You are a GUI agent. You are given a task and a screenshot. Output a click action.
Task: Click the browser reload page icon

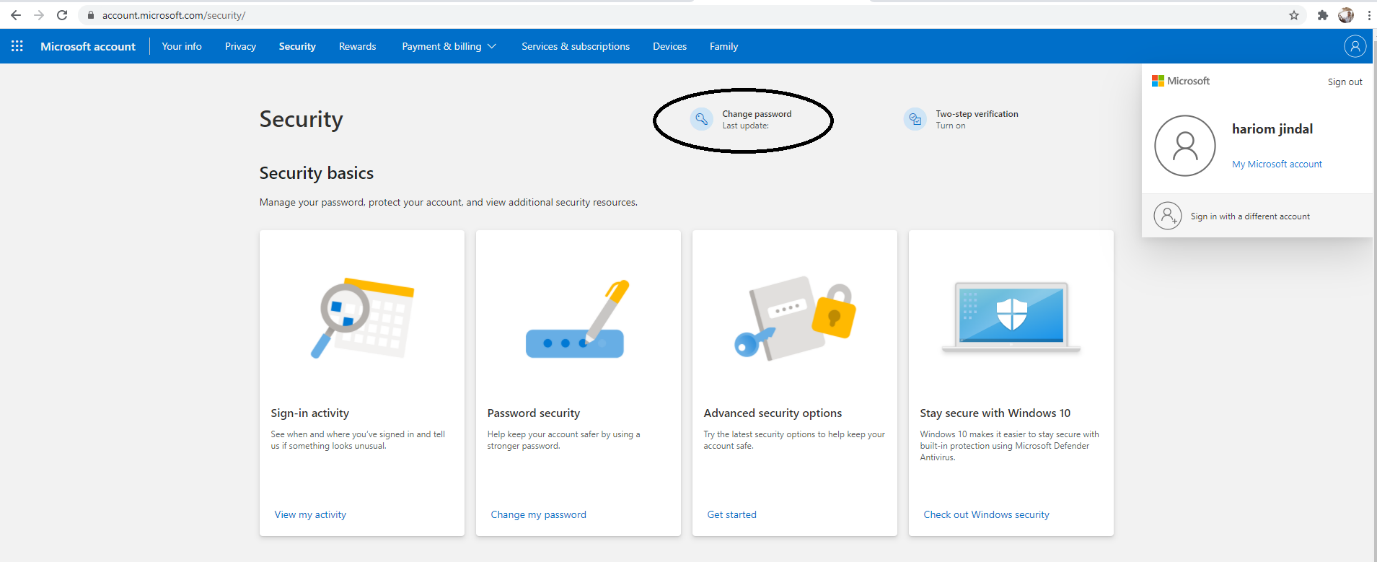tap(62, 15)
